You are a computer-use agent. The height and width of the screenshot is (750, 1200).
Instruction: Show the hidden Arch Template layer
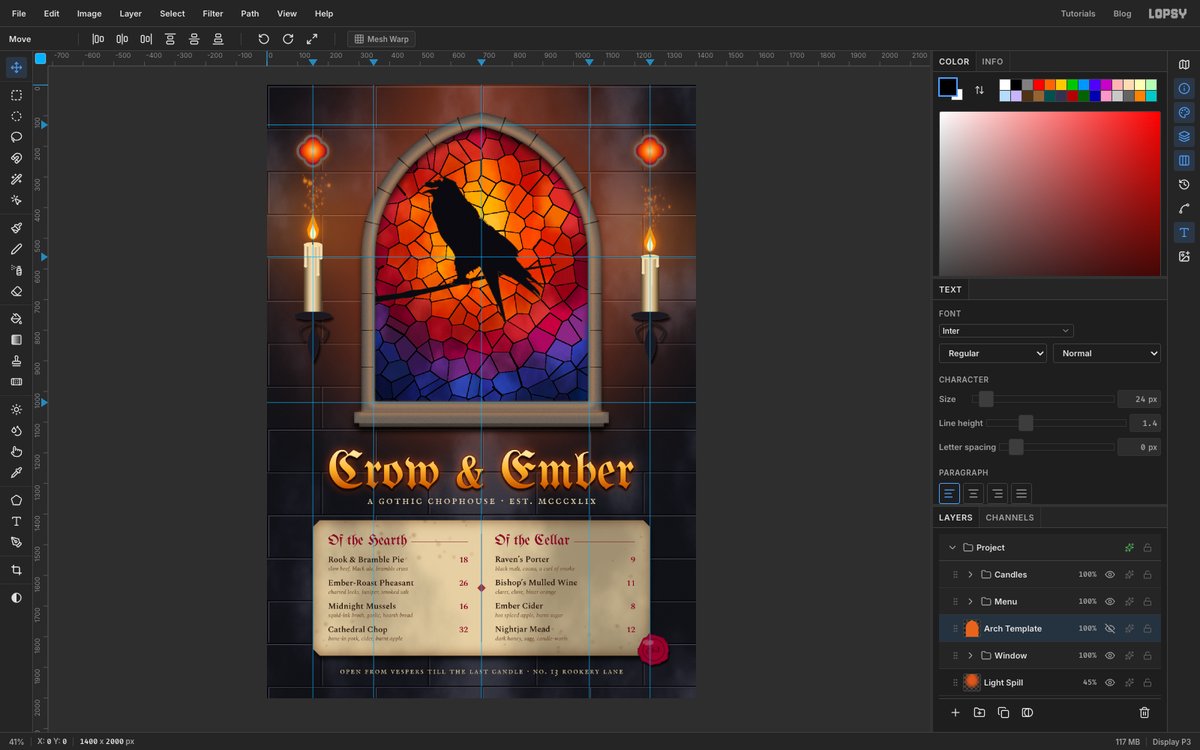pos(1109,629)
